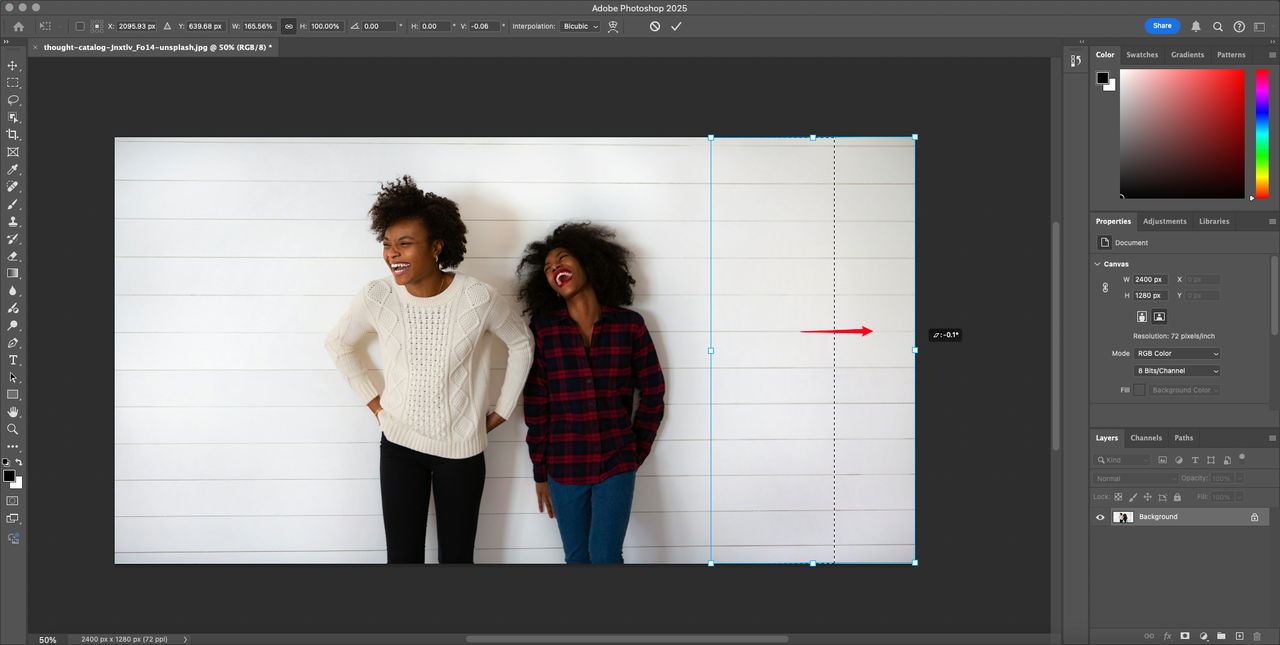The height and width of the screenshot is (645, 1280).
Task: Open the Edit Toolbar three-dots menu
Action: pyautogui.click(x=13, y=446)
